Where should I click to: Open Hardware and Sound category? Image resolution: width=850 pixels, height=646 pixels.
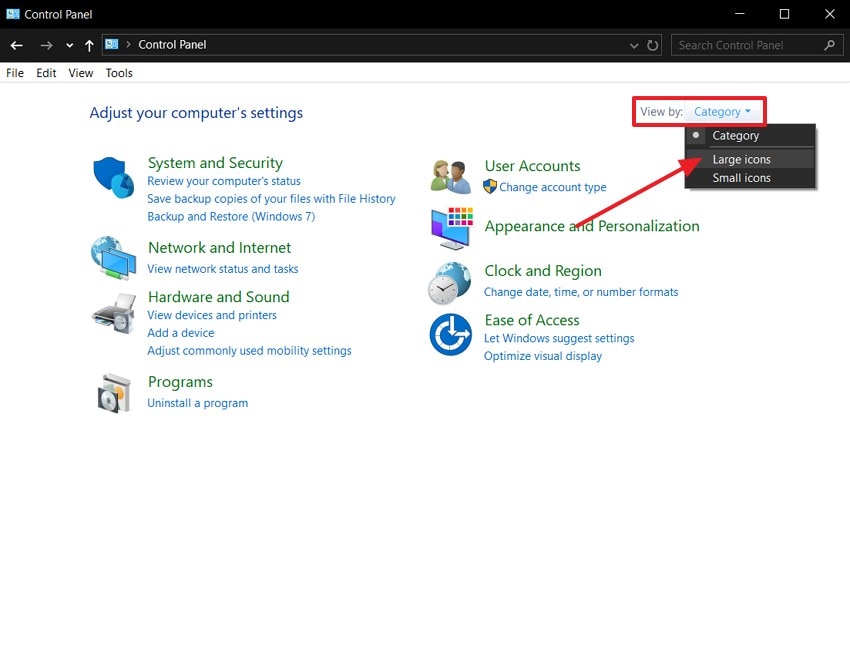coord(218,297)
